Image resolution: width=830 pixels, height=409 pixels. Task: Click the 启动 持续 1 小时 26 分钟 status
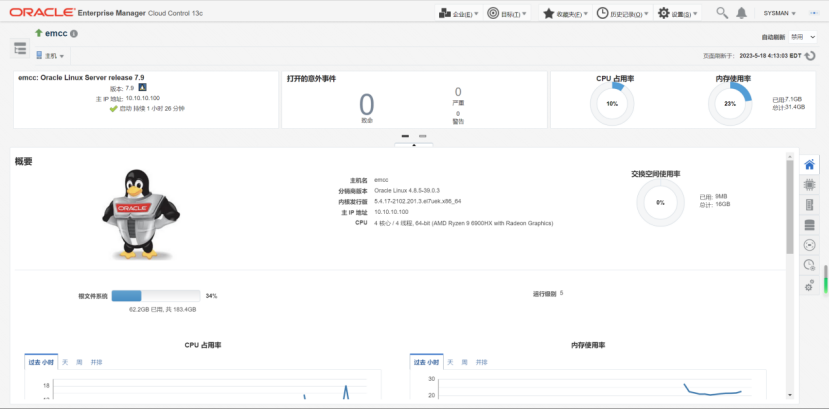[152, 108]
